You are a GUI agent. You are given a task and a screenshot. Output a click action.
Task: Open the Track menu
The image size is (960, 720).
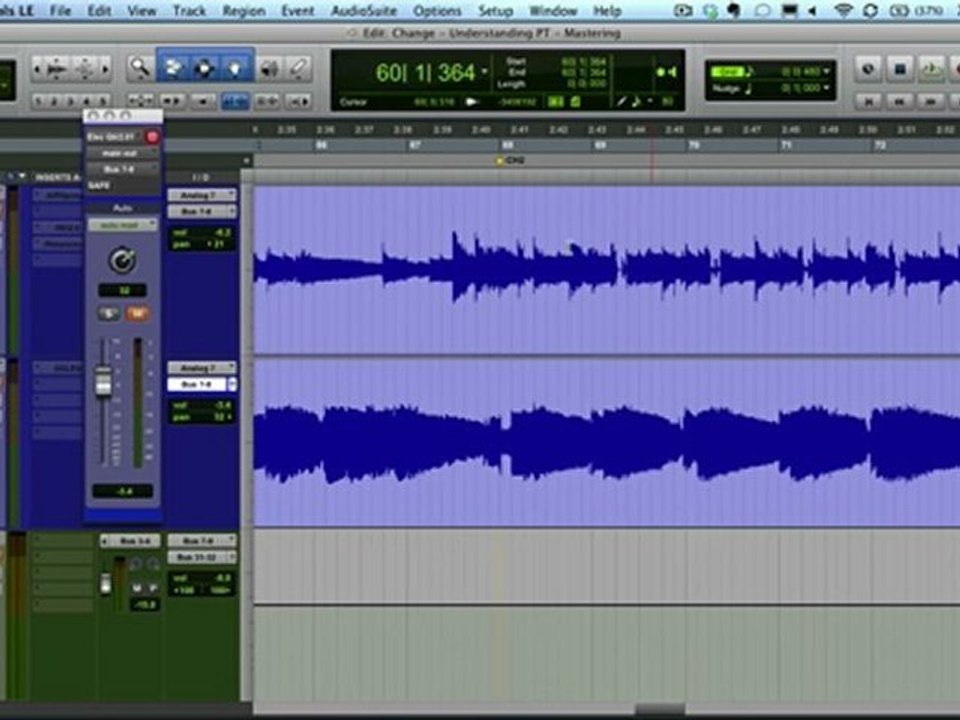tap(189, 11)
